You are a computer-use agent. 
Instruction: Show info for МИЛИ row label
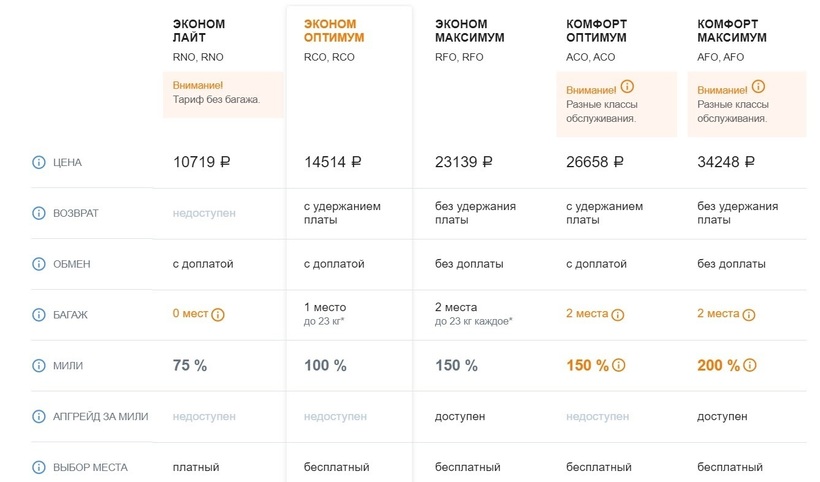point(39,366)
